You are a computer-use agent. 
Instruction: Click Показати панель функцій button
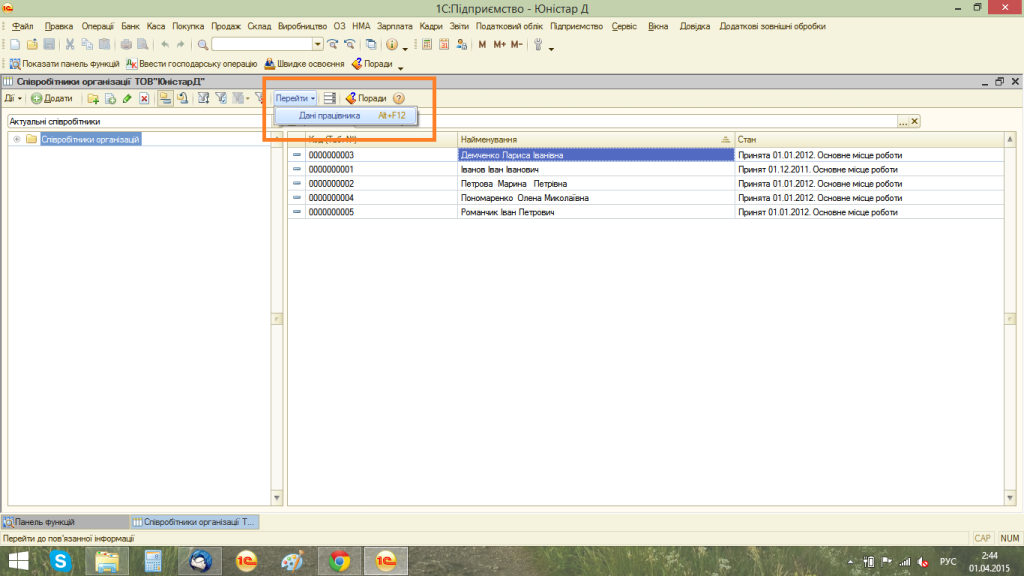click(x=64, y=64)
